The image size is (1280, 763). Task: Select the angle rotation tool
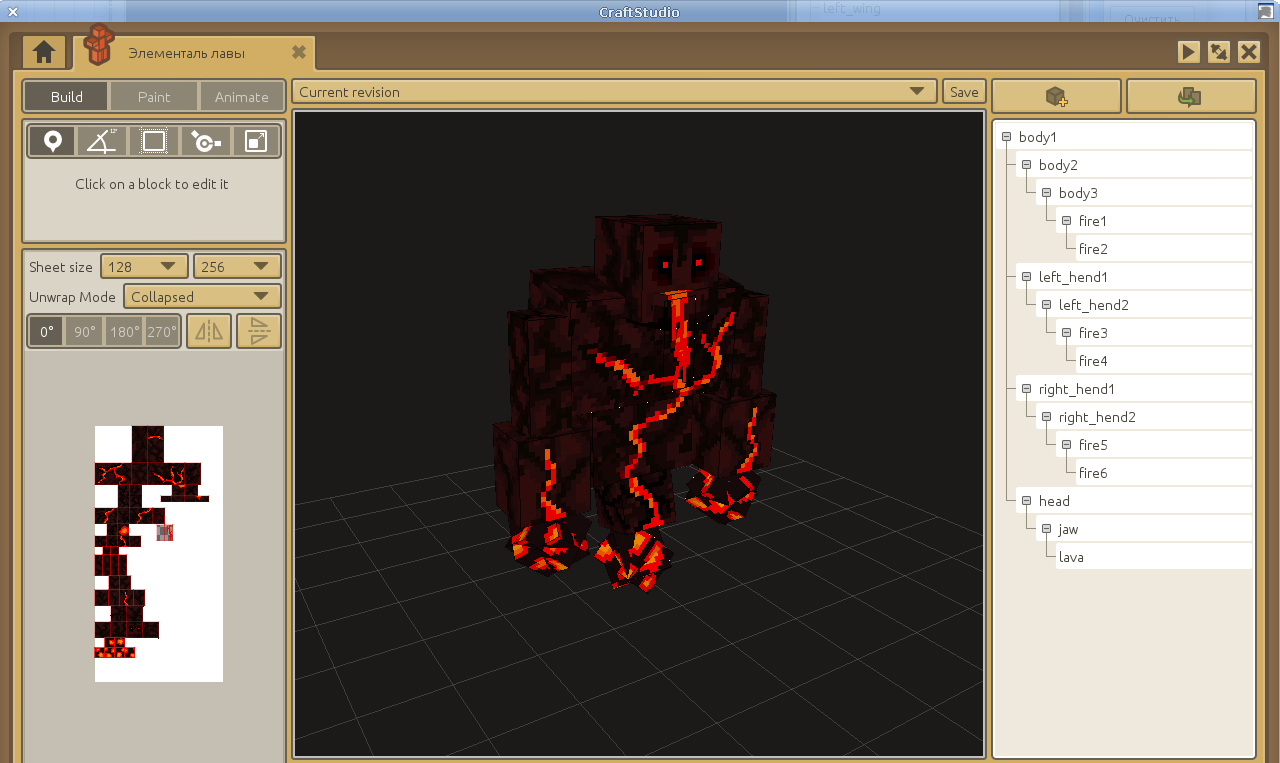pos(102,141)
